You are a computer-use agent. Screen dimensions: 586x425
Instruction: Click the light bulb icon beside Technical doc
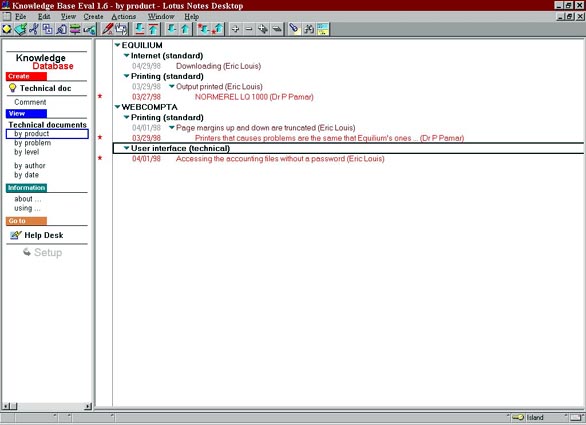point(12,88)
